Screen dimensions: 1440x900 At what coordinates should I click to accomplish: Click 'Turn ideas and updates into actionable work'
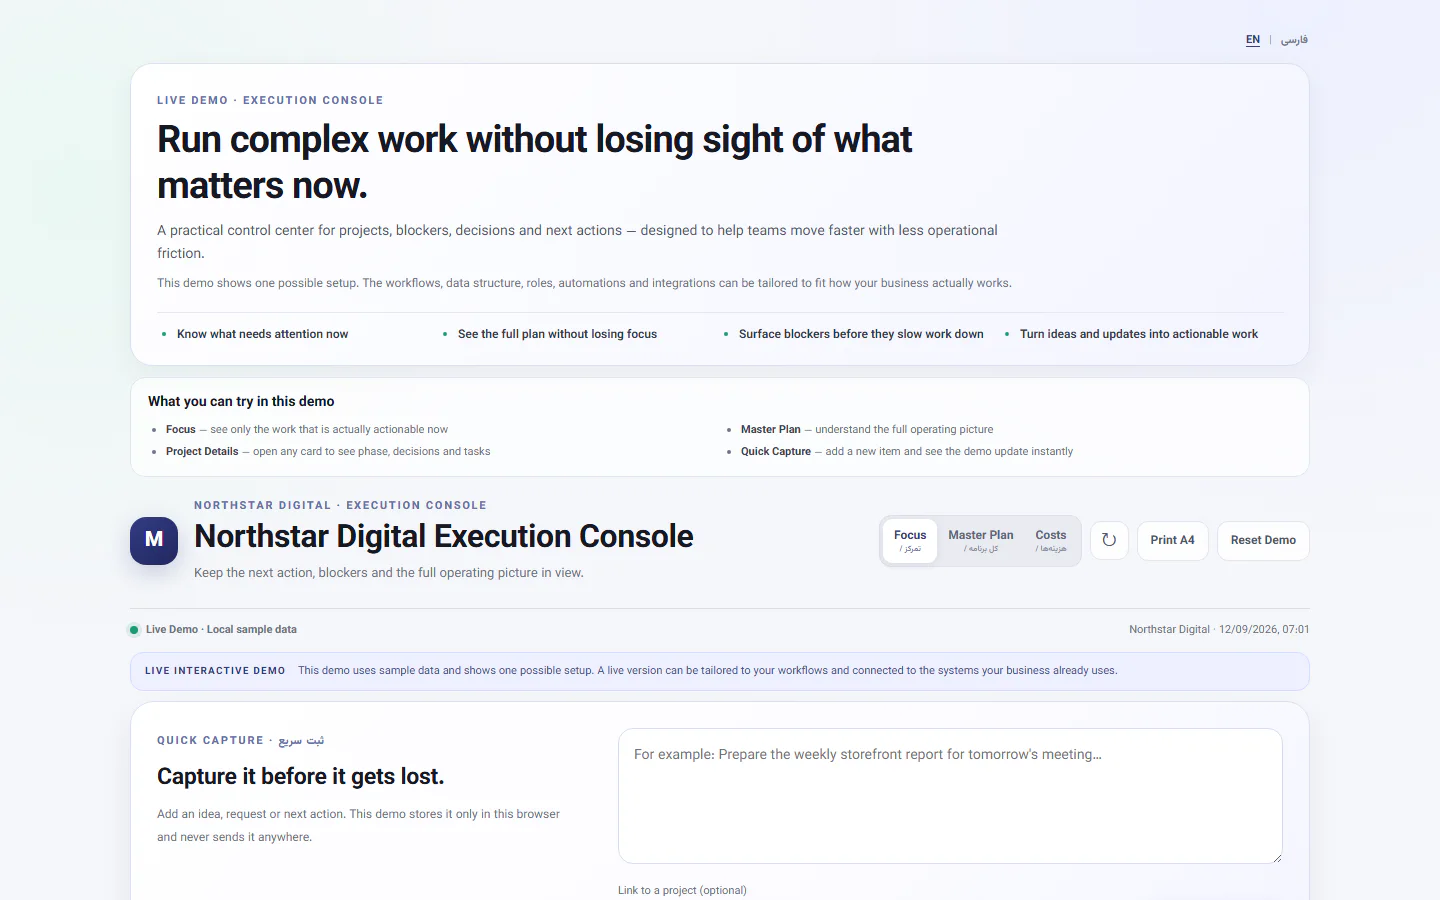pos(1139,334)
